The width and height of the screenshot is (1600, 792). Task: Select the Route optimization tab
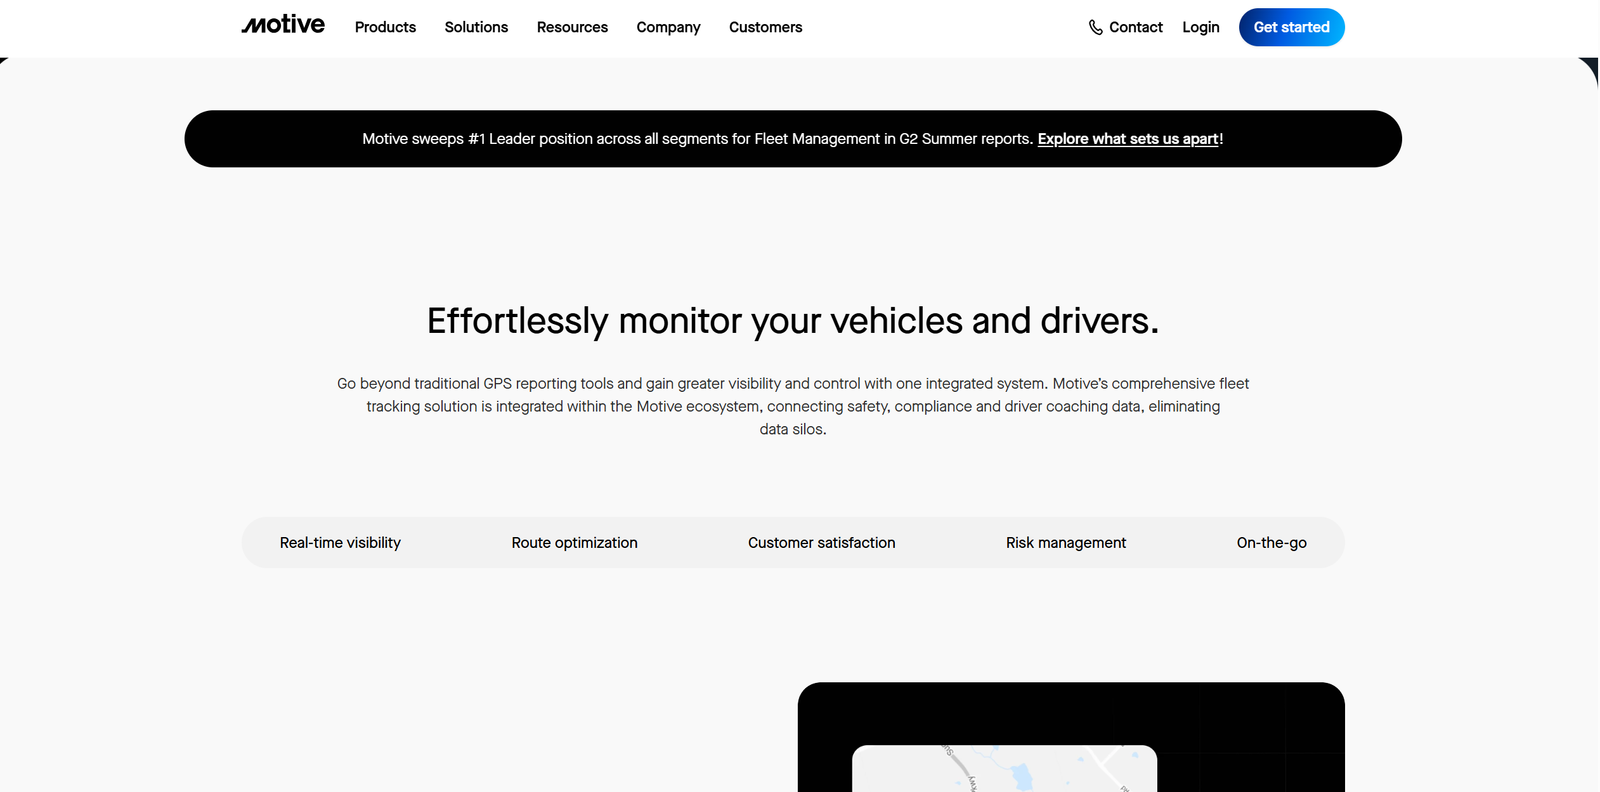point(574,543)
